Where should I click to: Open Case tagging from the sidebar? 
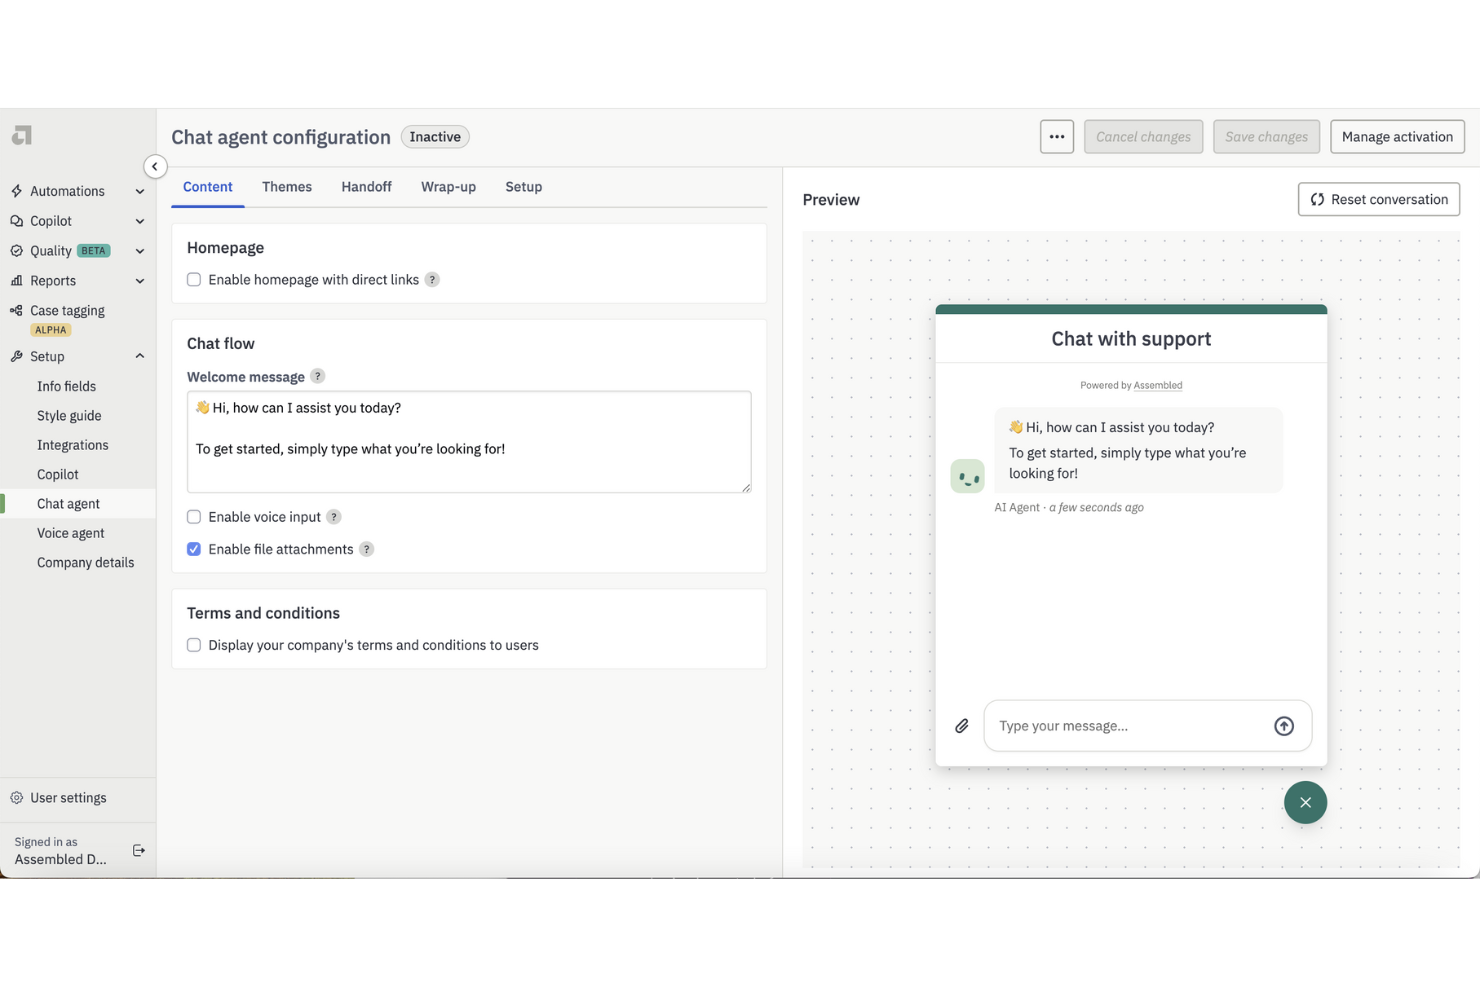(x=66, y=310)
